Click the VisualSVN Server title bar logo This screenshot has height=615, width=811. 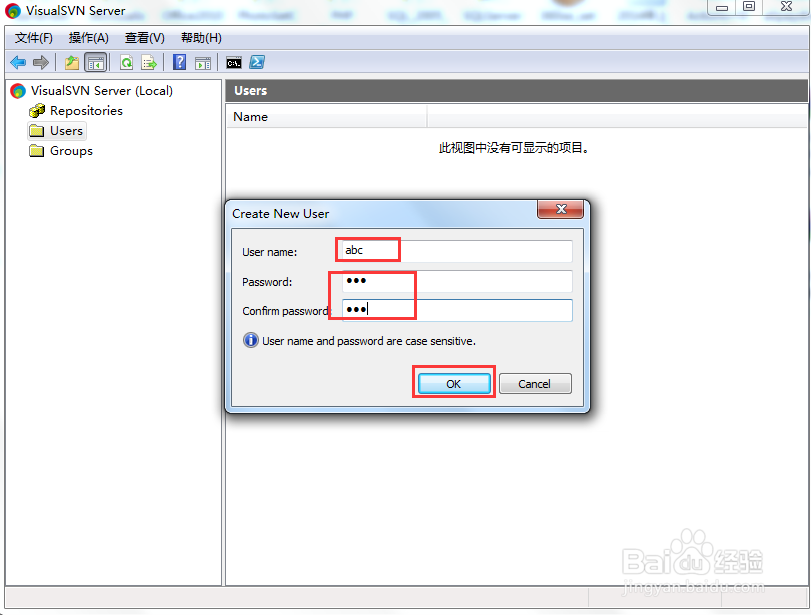click(x=12, y=10)
